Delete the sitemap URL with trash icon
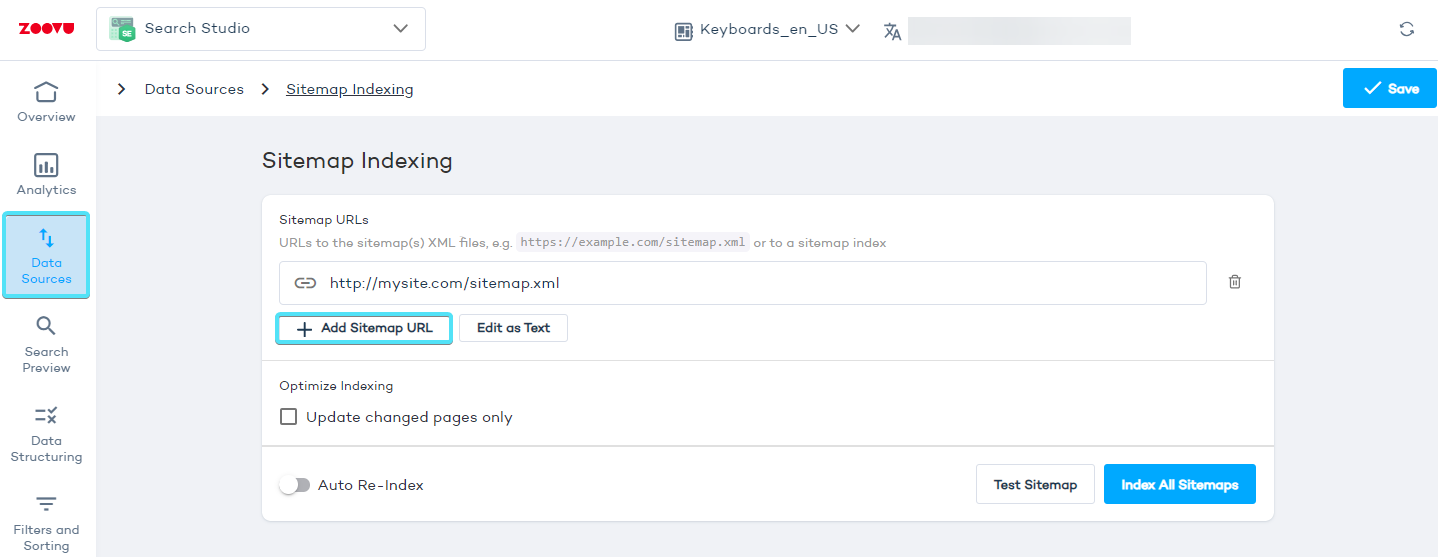Image resolution: width=1438 pixels, height=557 pixels. [1235, 283]
